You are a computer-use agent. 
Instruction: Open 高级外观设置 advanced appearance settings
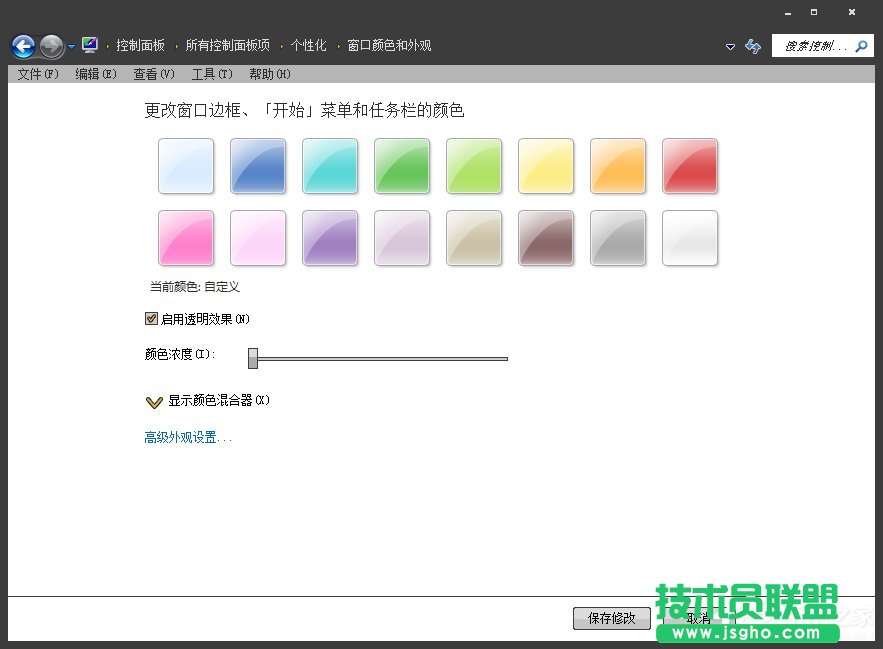[184, 437]
